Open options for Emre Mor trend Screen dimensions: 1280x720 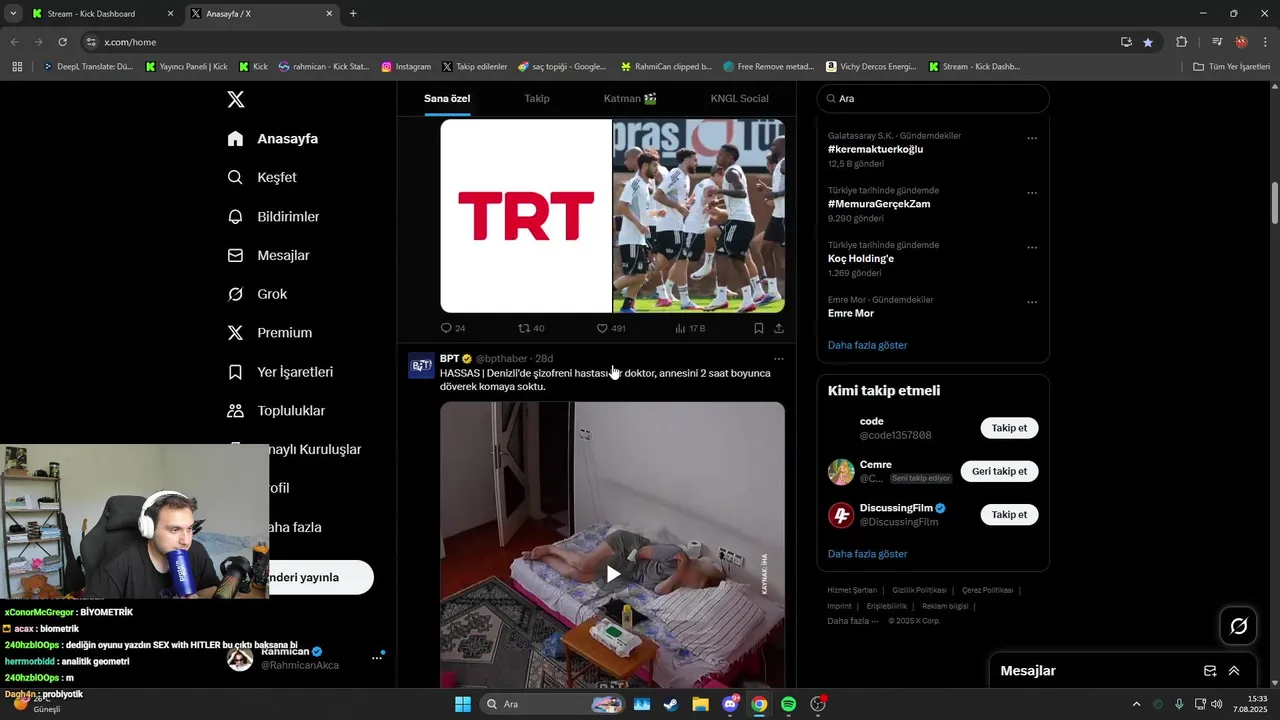click(x=1032, y=302)
